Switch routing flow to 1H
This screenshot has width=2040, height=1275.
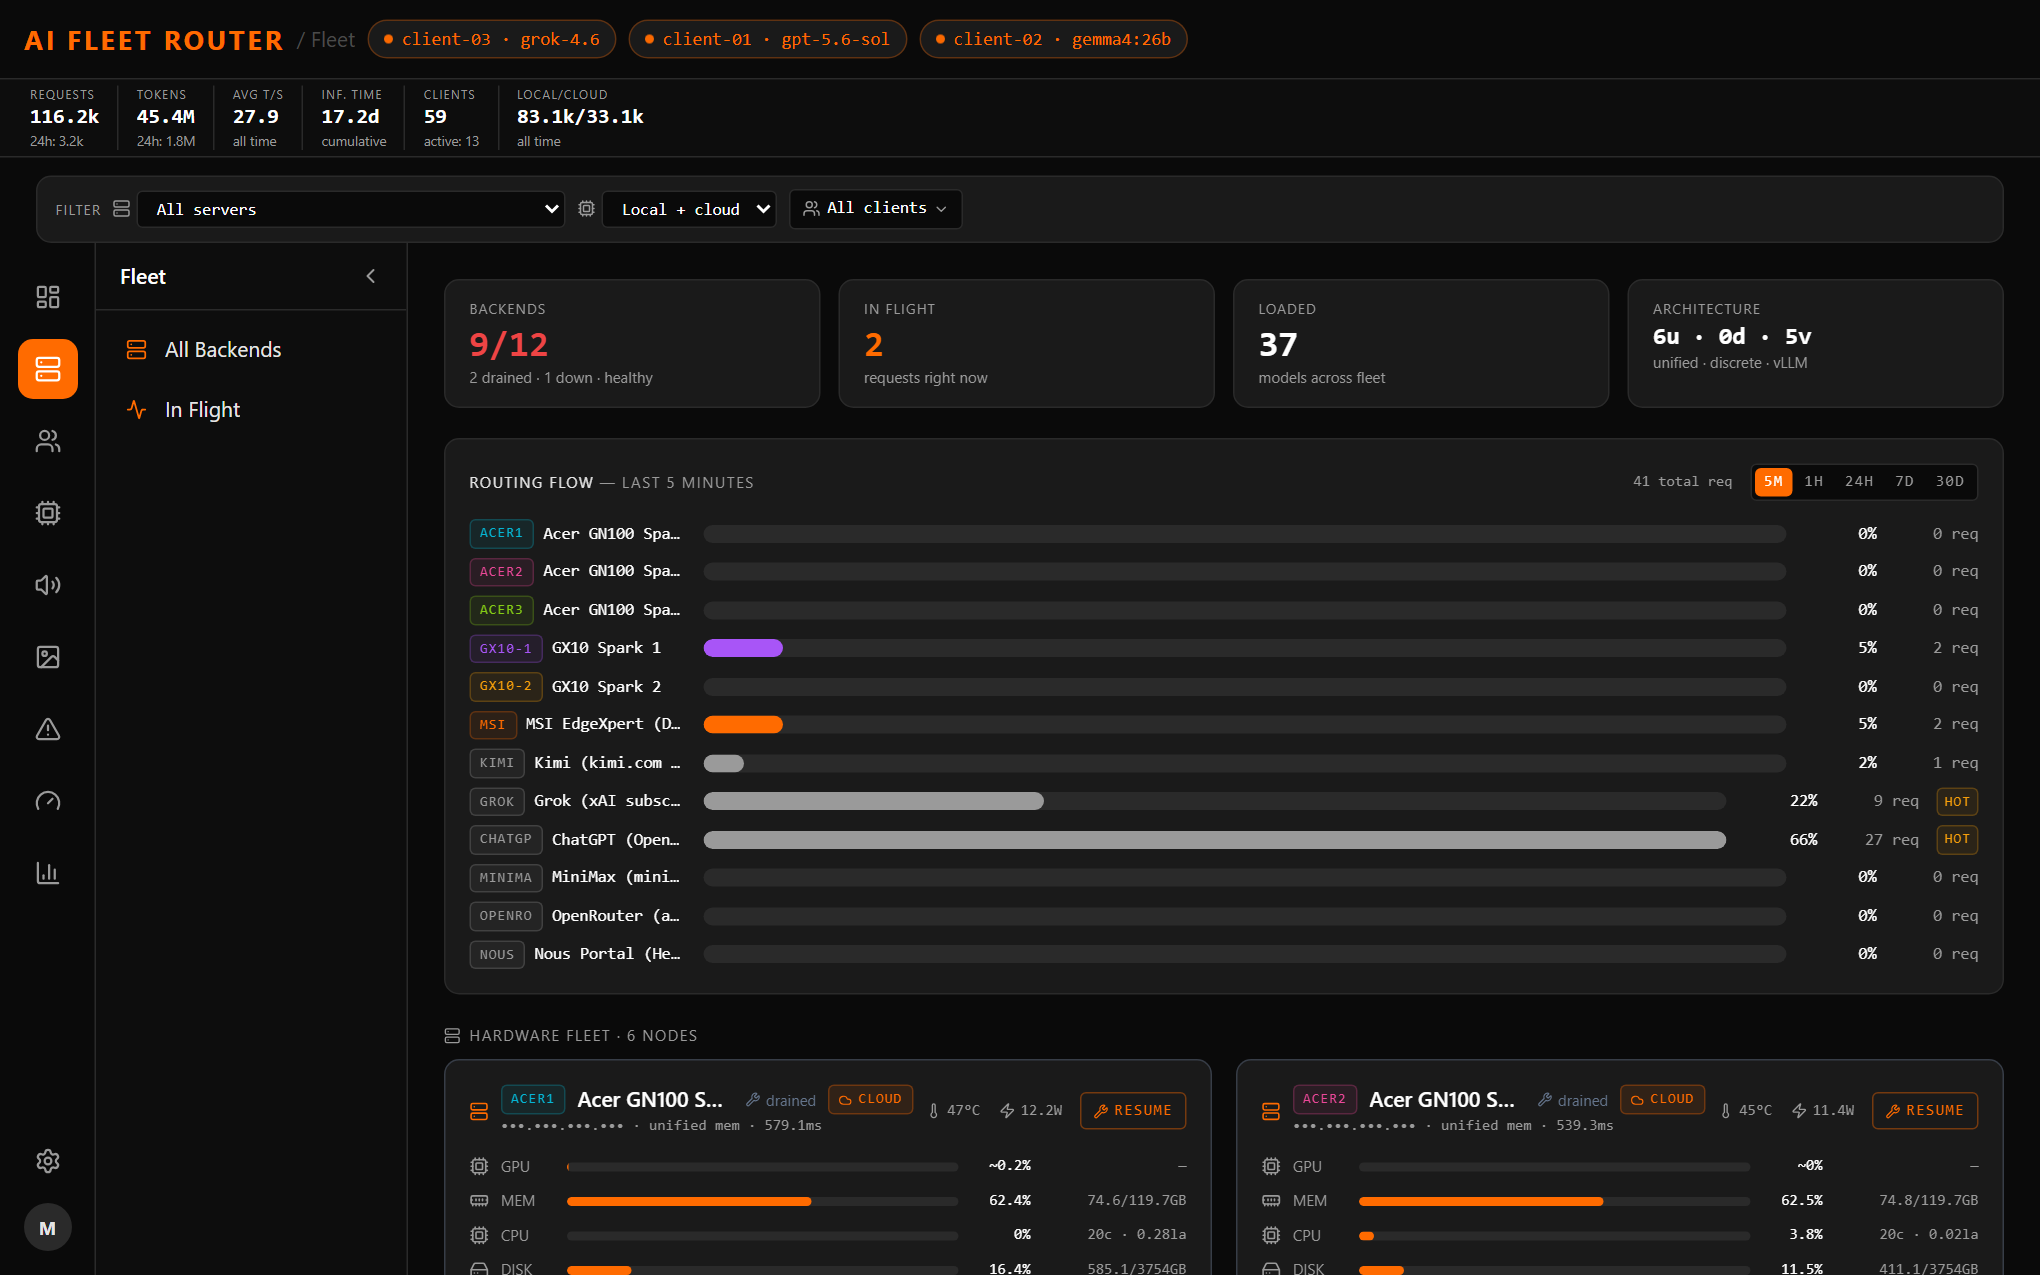(x=1813, y=482)
